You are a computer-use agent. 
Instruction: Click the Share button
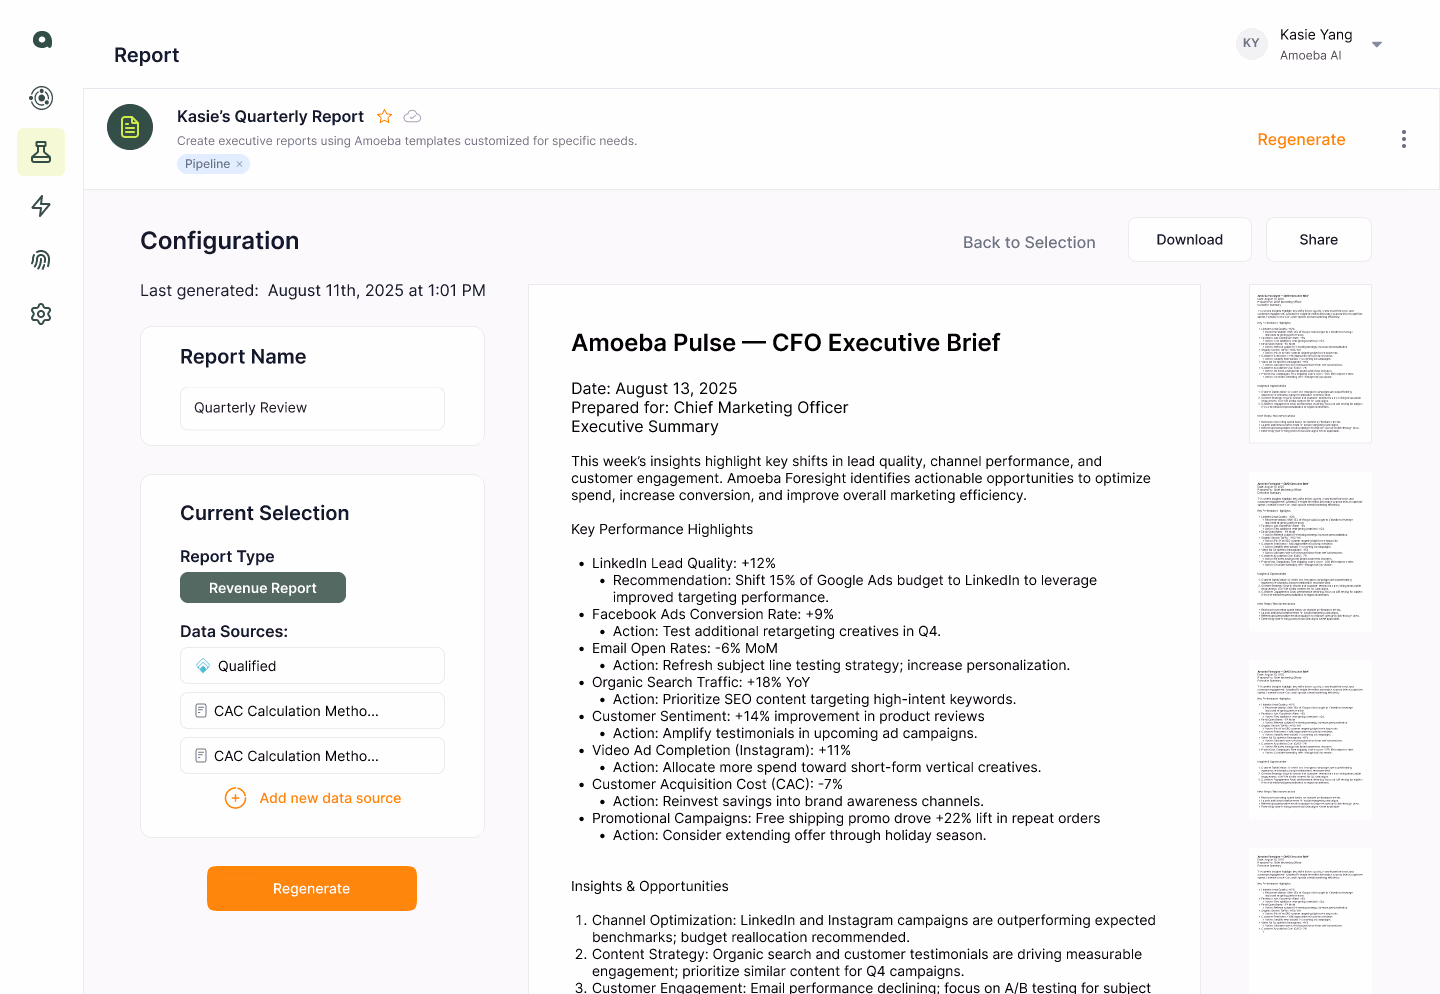[x=1319, y=240]
